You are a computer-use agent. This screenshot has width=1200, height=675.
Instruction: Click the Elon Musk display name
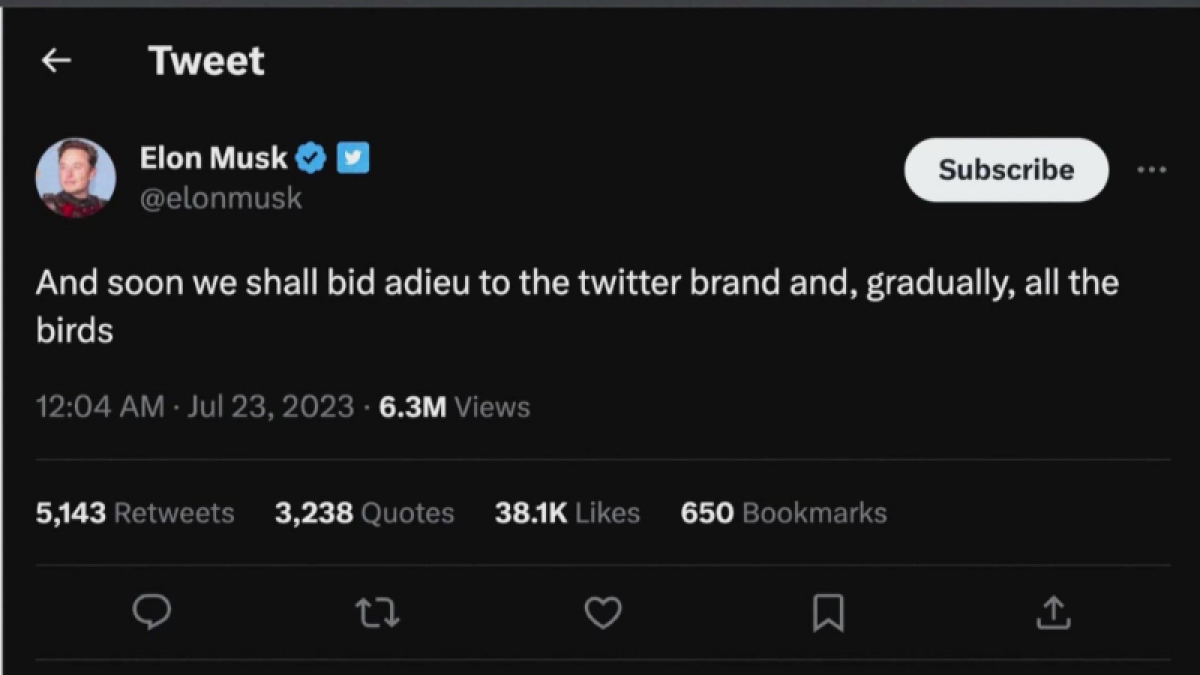214,158
